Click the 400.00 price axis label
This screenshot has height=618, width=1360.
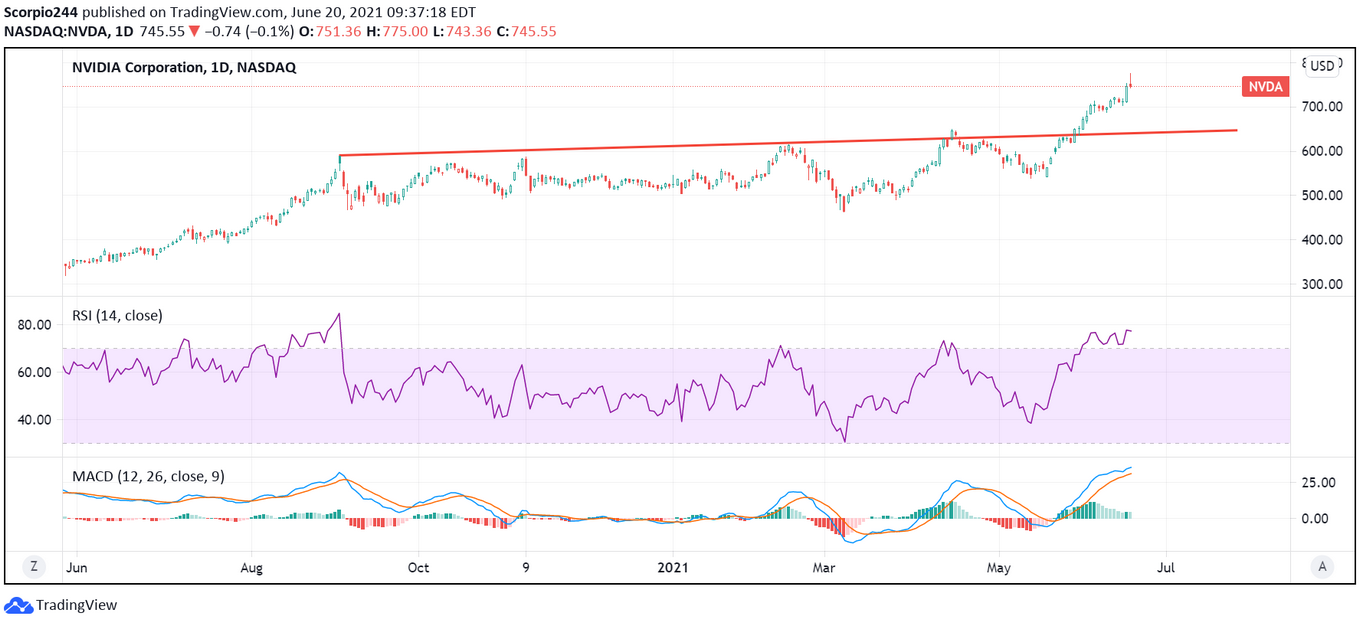tap(1320, 240)
